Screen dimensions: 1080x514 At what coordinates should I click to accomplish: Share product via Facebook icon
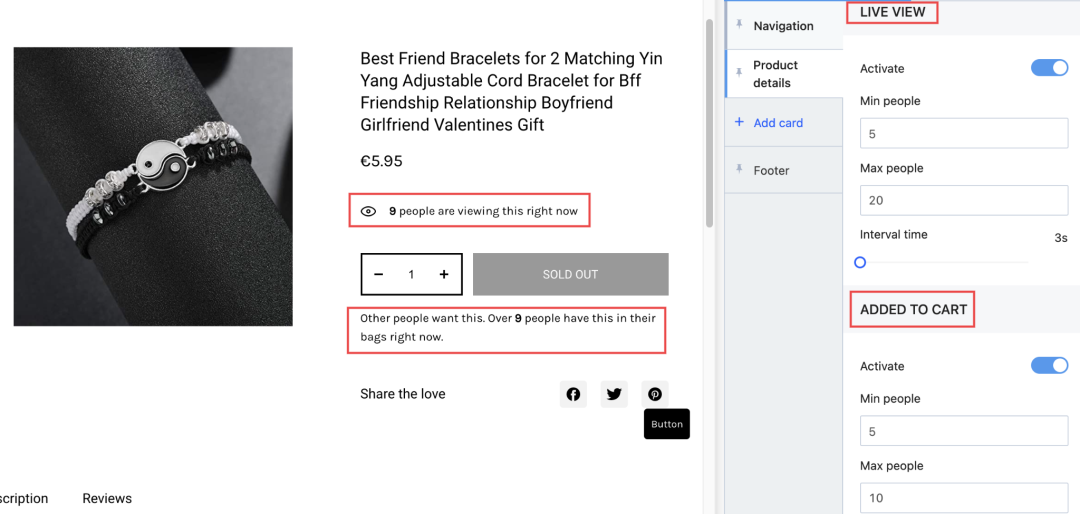(x=573, y=394)
